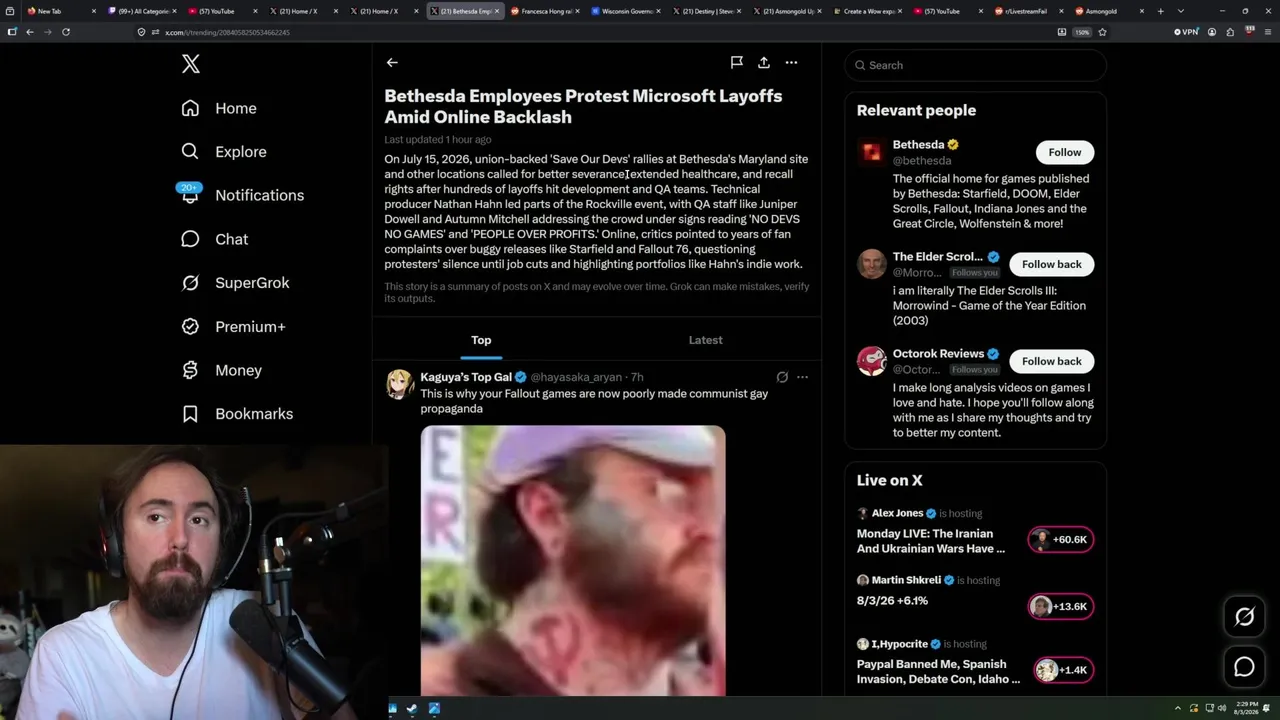
Task: Click the flag icon to report the story
Action: coord(737,62)
